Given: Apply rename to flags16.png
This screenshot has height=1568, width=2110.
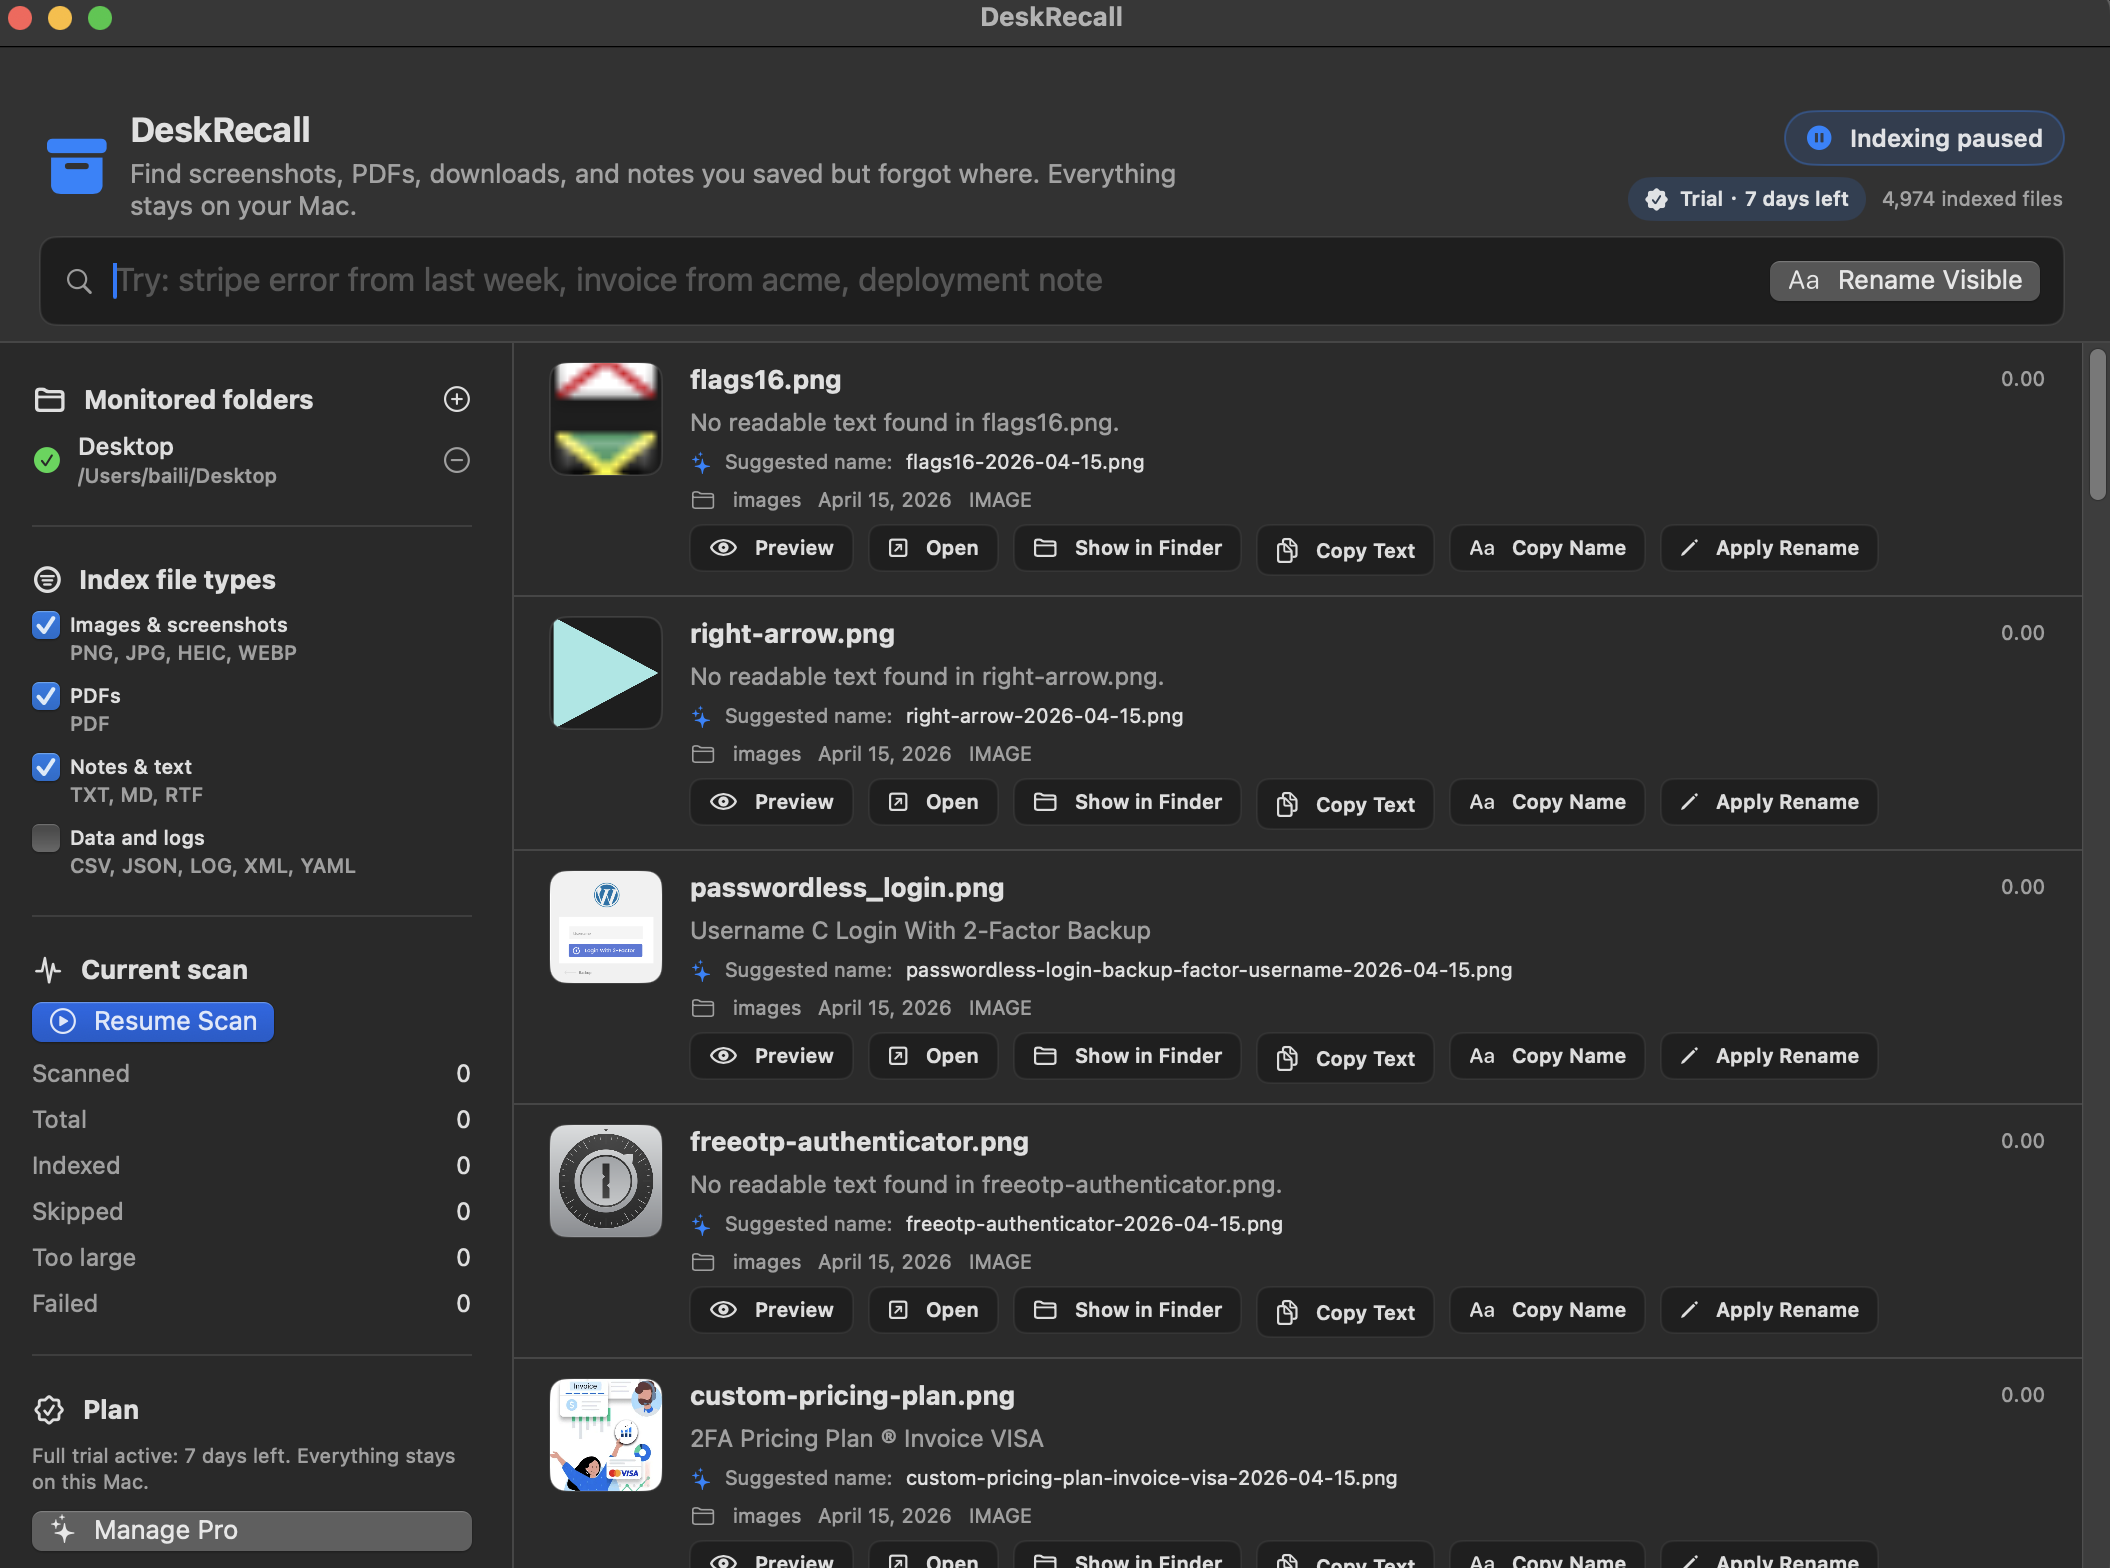Looking at the screenshot, I should pyautogui.click(x=1769, y=548).
